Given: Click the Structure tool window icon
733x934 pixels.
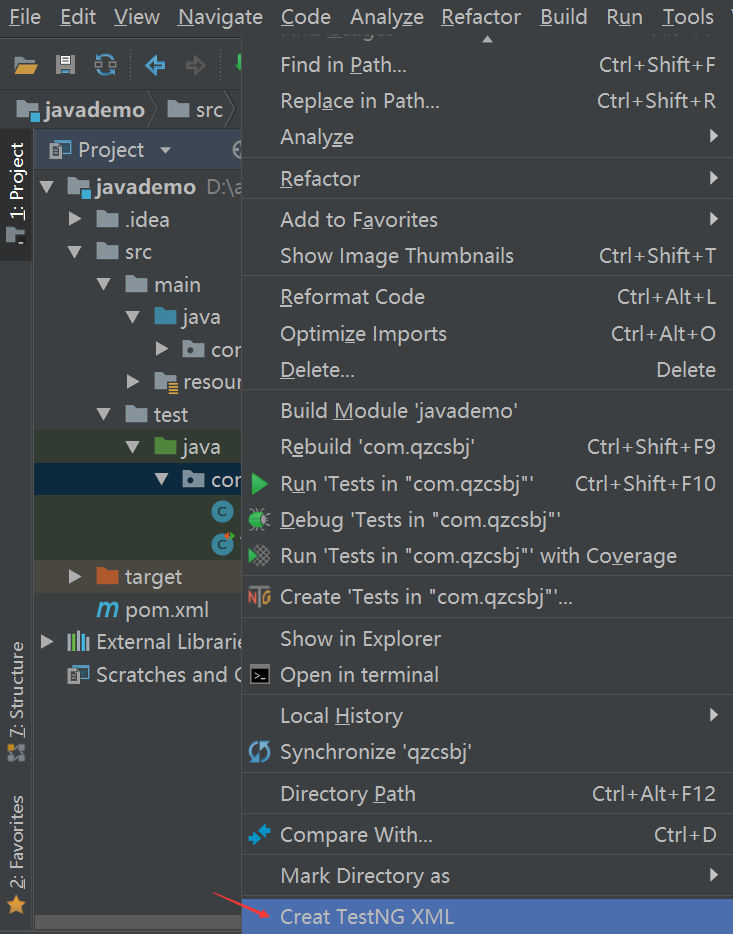Looking at the screenshot, I should point(16,753).
